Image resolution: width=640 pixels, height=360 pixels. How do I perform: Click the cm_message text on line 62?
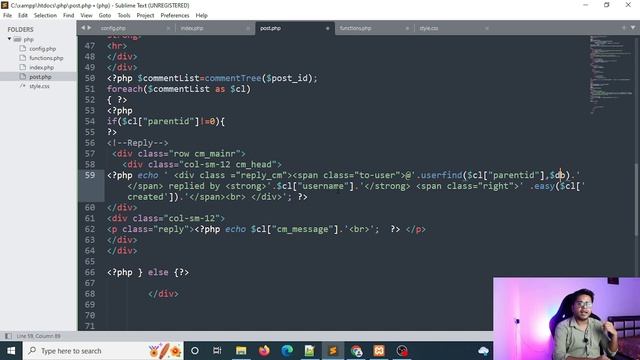pyautogui.click(x=302, y=229)
